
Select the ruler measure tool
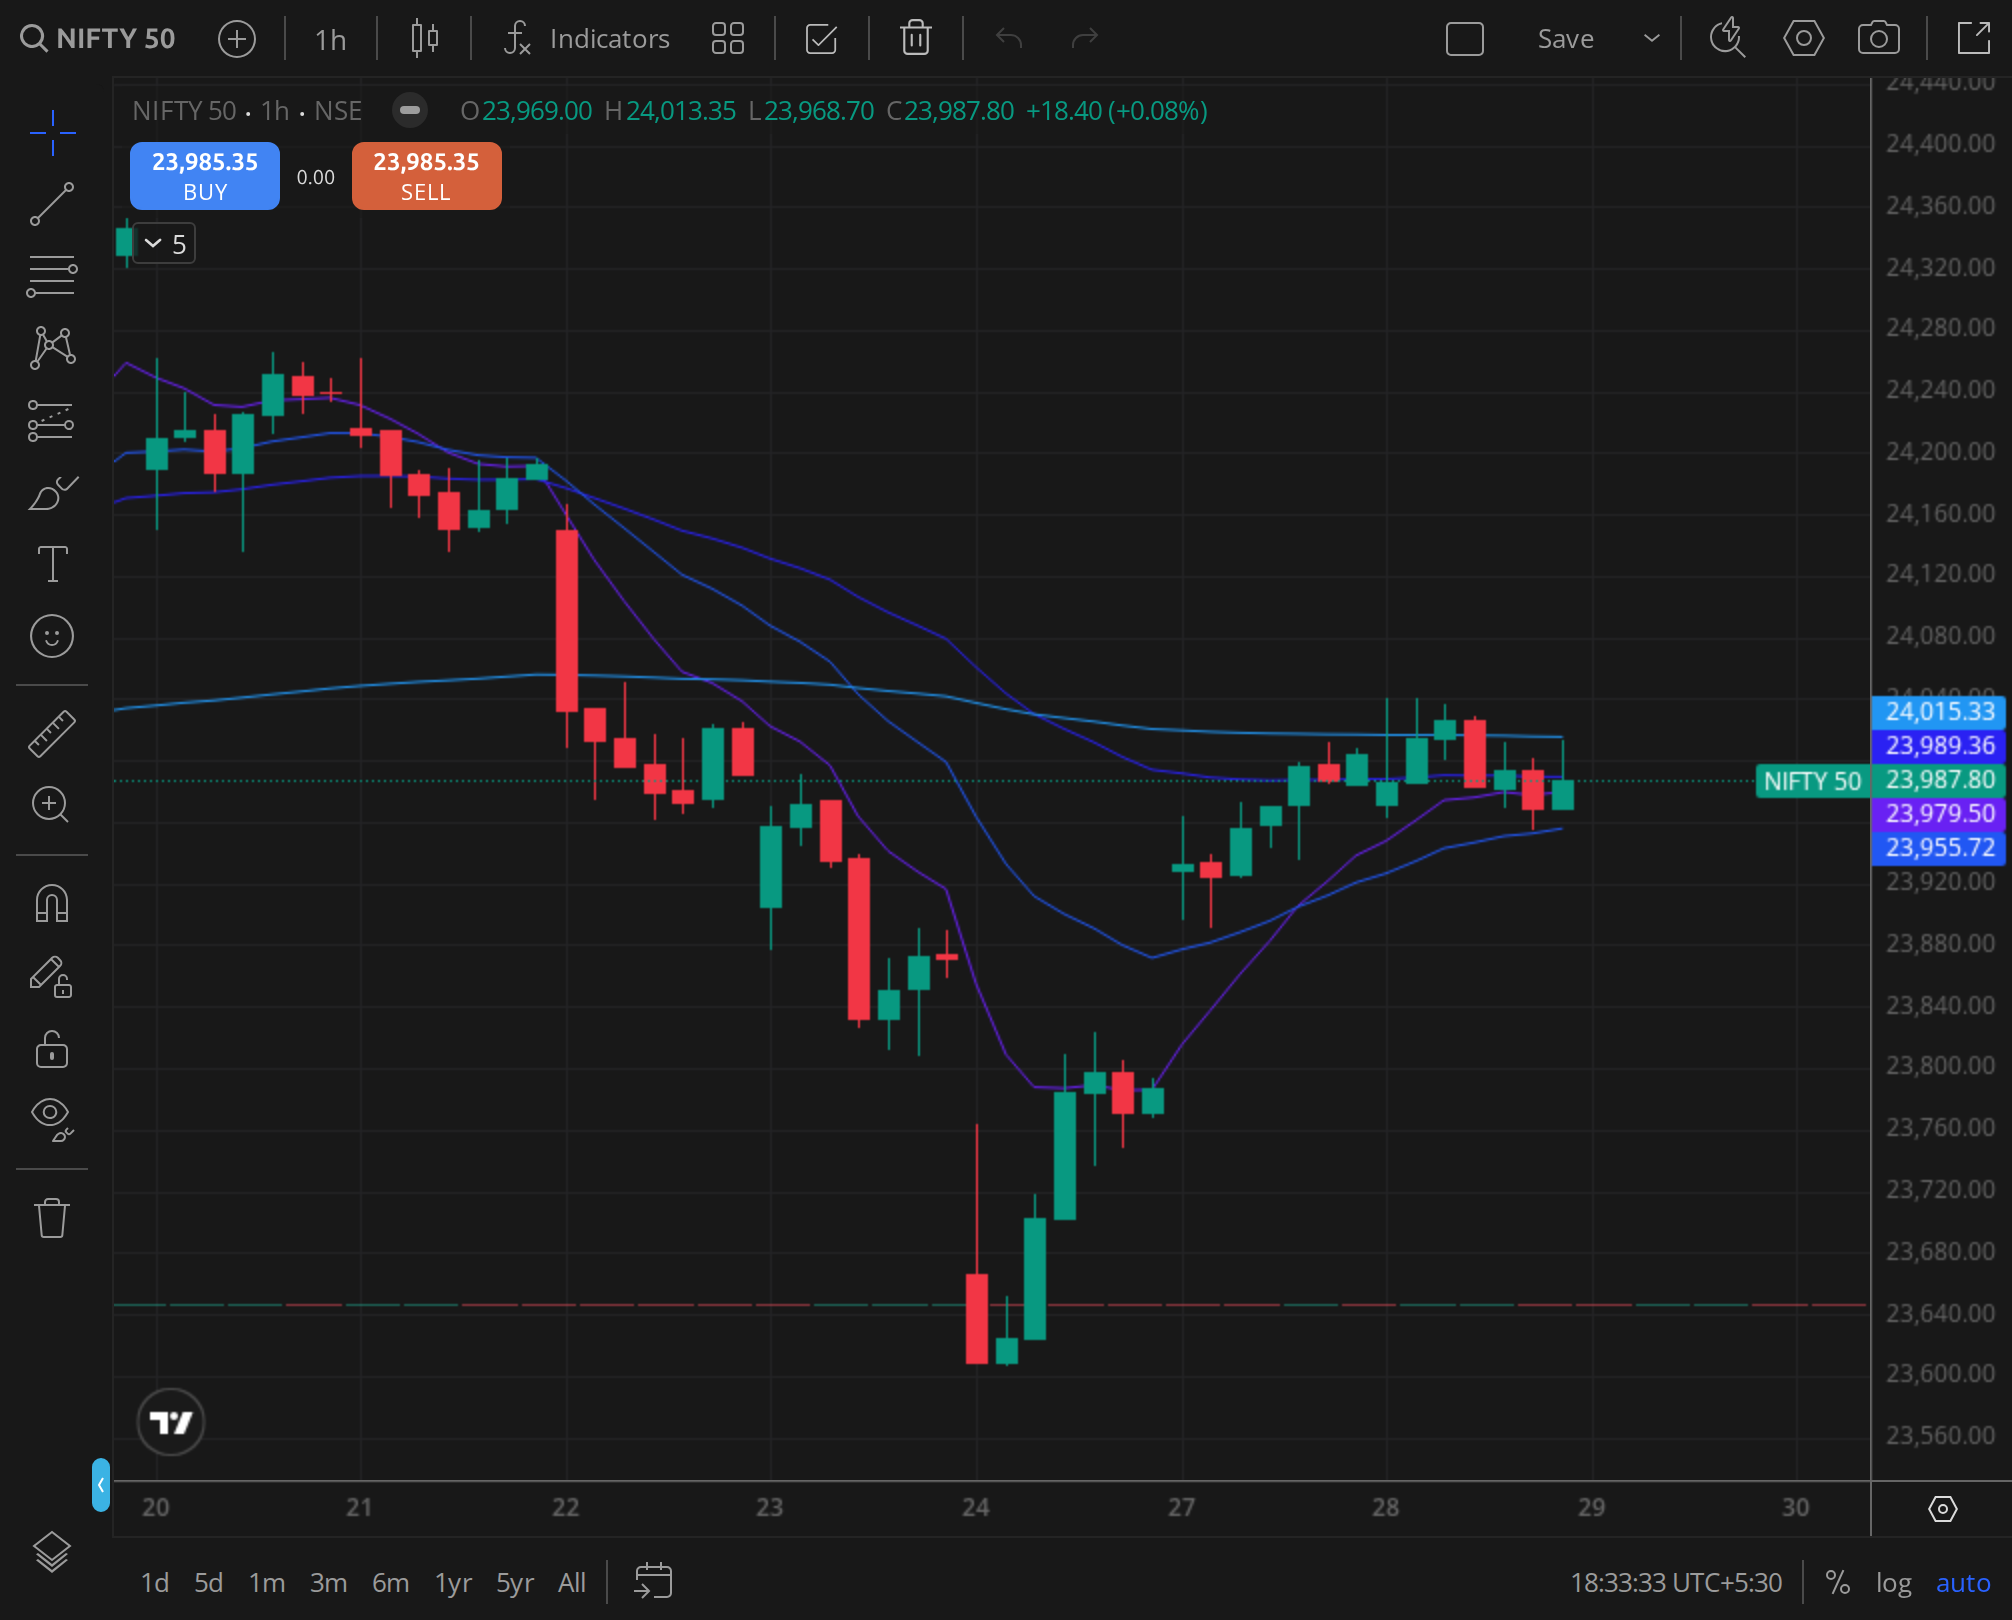pyautogui.click(x=52, y=733)
